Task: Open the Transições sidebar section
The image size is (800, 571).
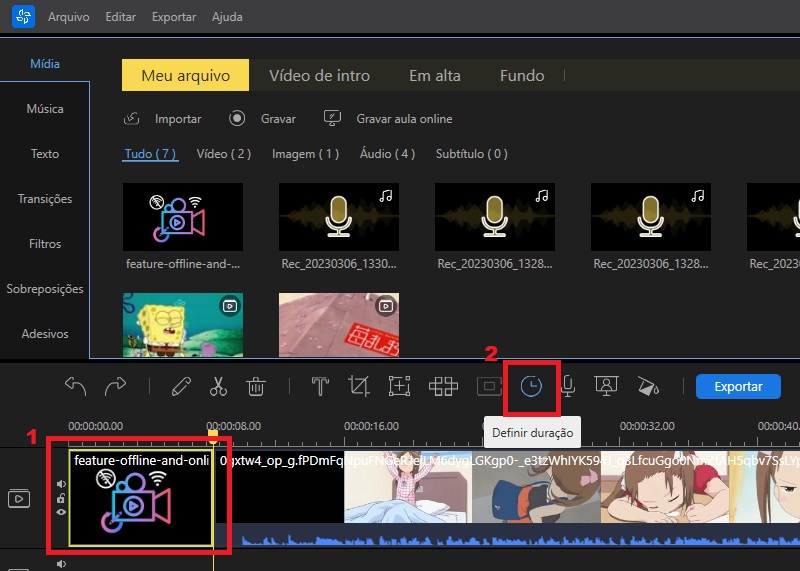Action: (x=45, y=198)
